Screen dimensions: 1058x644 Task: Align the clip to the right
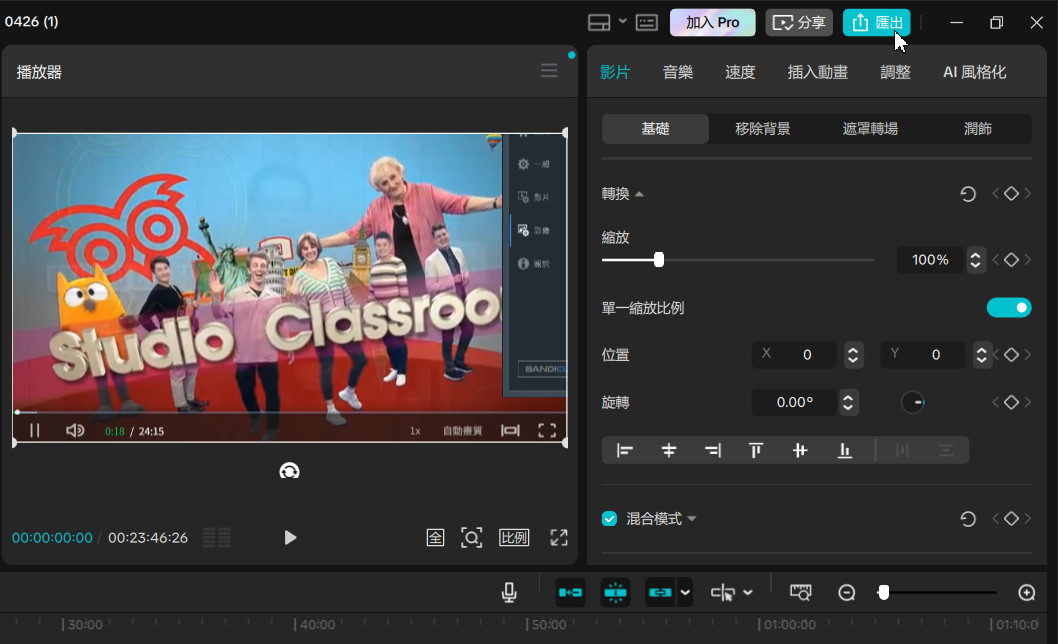[713, 450]
